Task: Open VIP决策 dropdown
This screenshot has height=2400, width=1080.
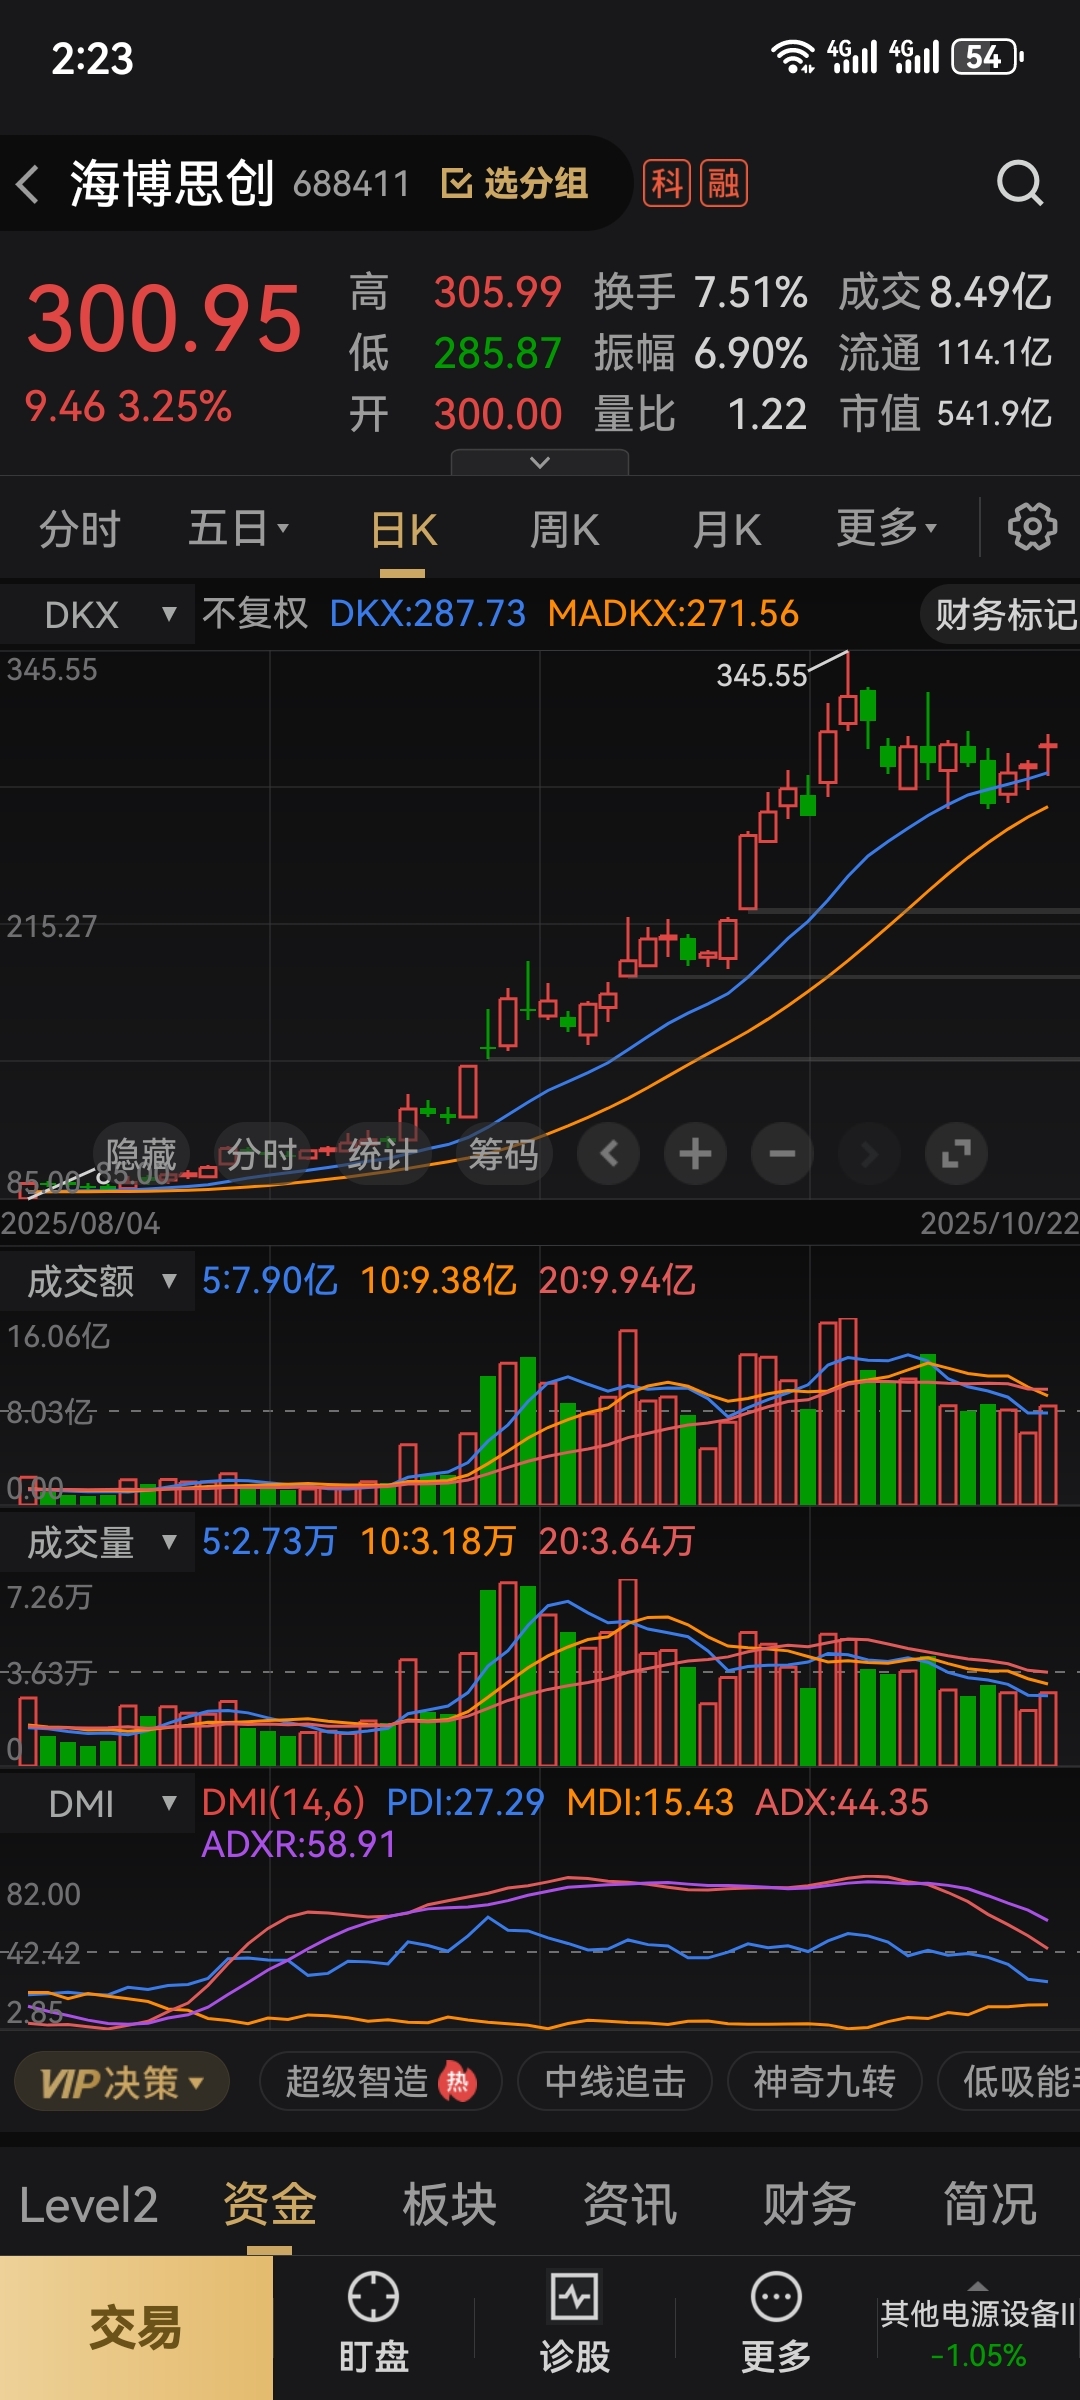Action: 122,2082
